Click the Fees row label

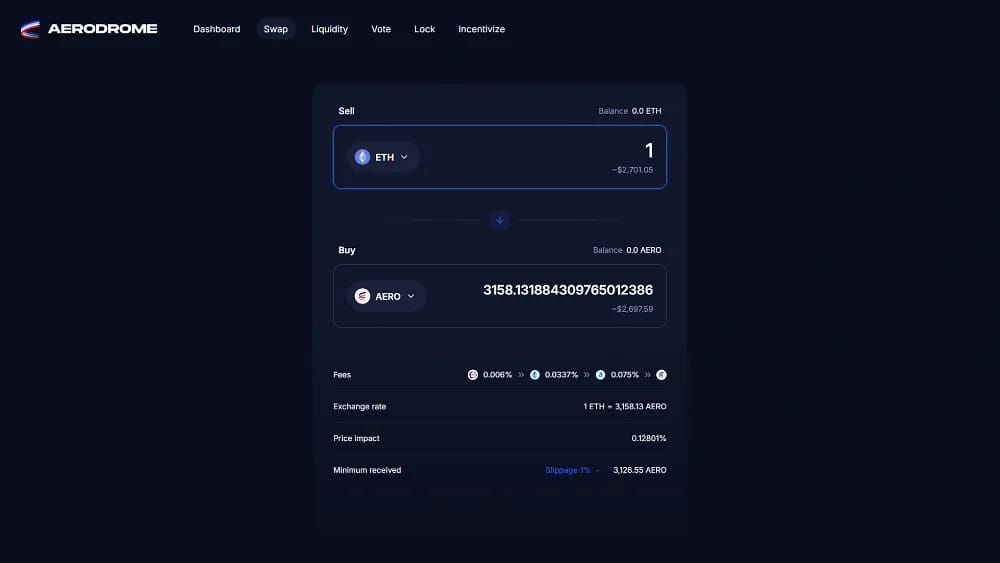(x=342, y=375)
